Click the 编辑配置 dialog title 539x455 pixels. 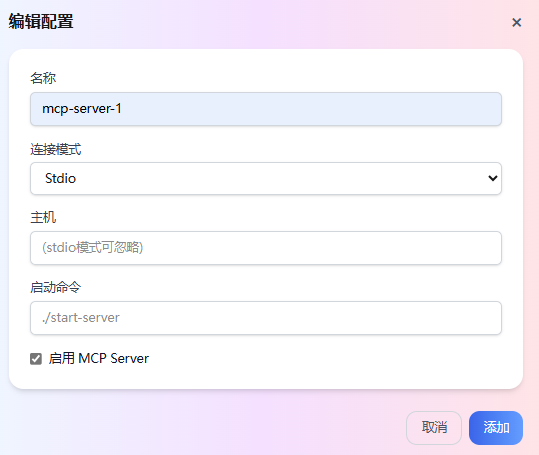pyautogui.click(x=41, y=21)
